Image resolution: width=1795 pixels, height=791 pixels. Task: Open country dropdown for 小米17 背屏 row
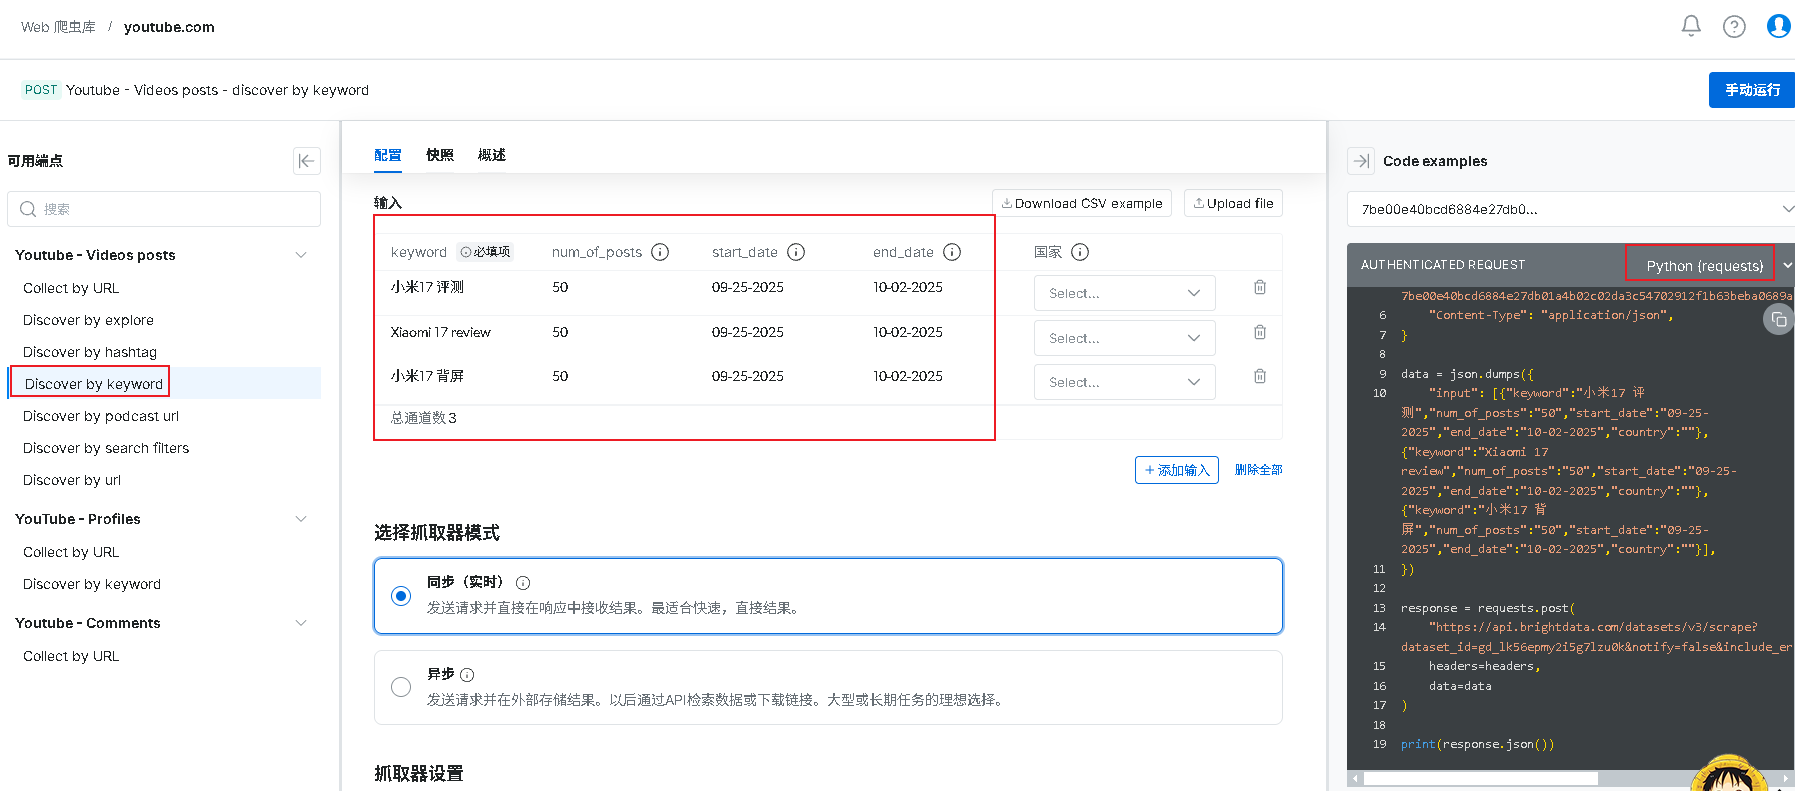pyautogui.click(x=1124, y=382)
